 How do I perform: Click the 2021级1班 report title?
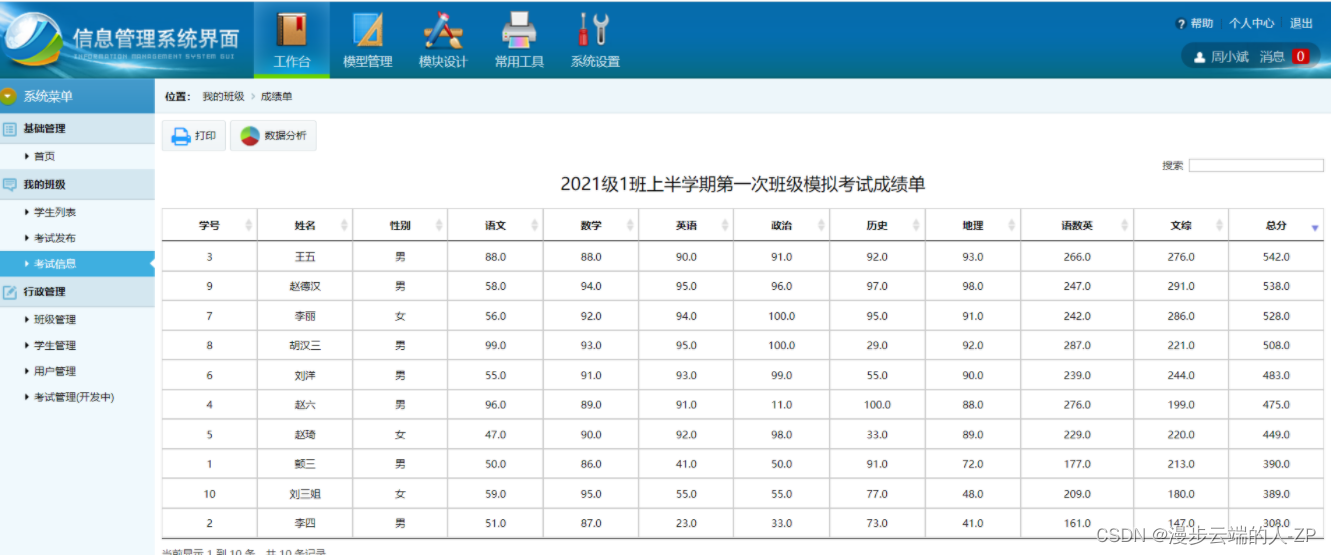coord(743,184)
